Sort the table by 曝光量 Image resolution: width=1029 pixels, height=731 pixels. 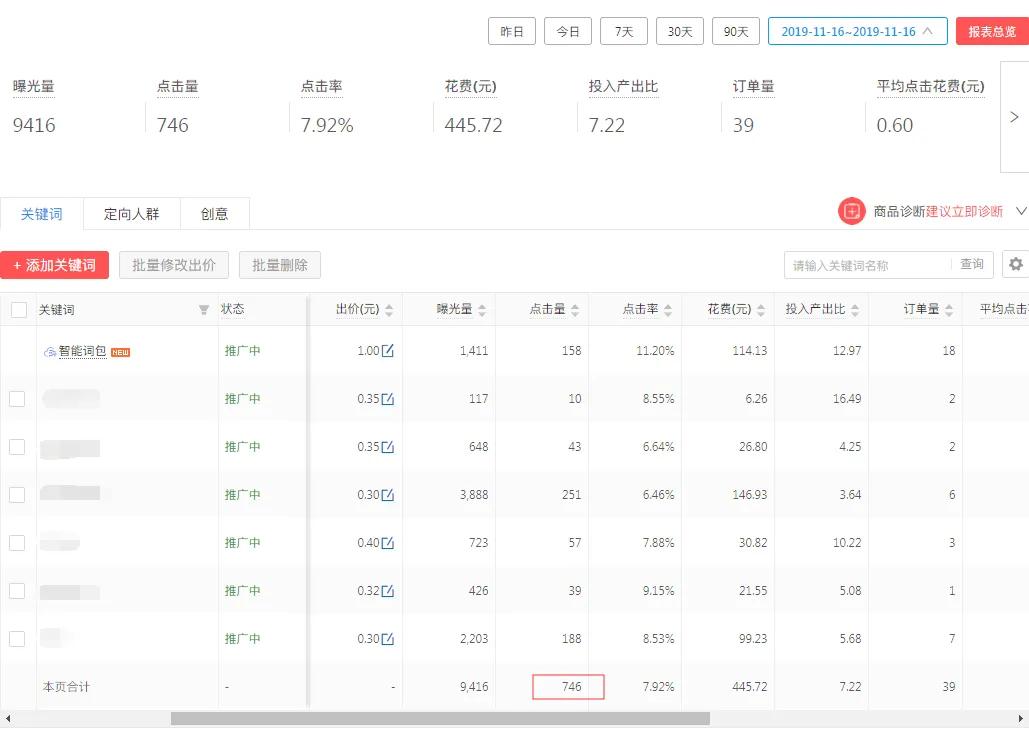(485, 309)
